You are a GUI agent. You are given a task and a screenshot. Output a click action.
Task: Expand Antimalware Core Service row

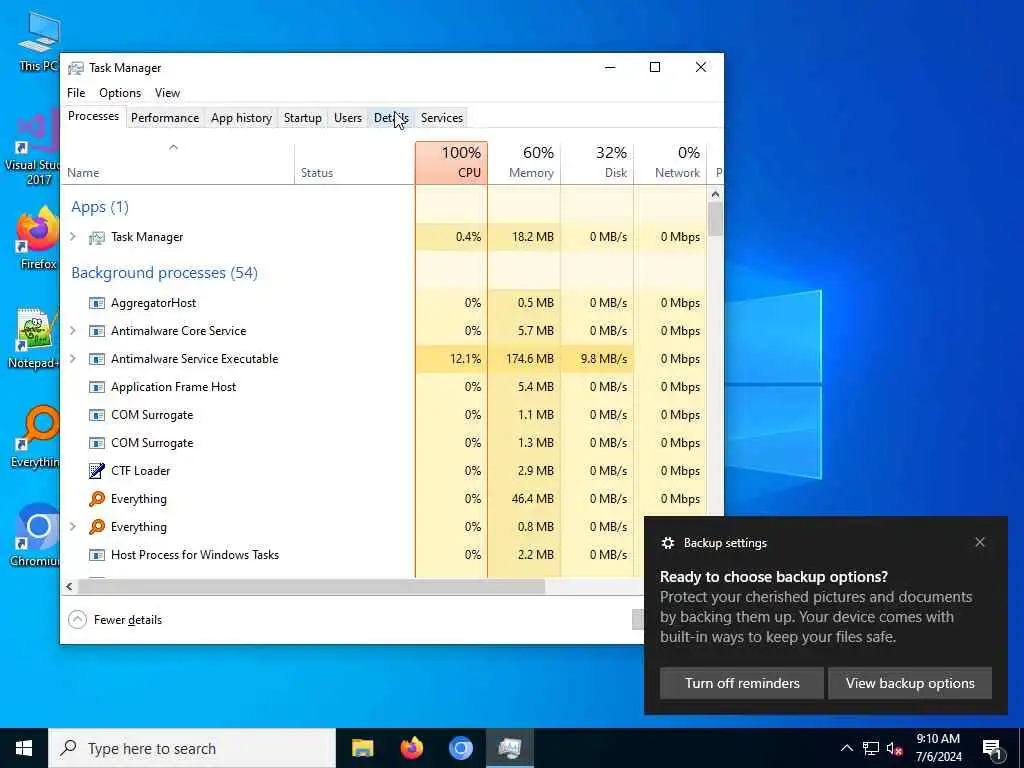click(73, 331)
